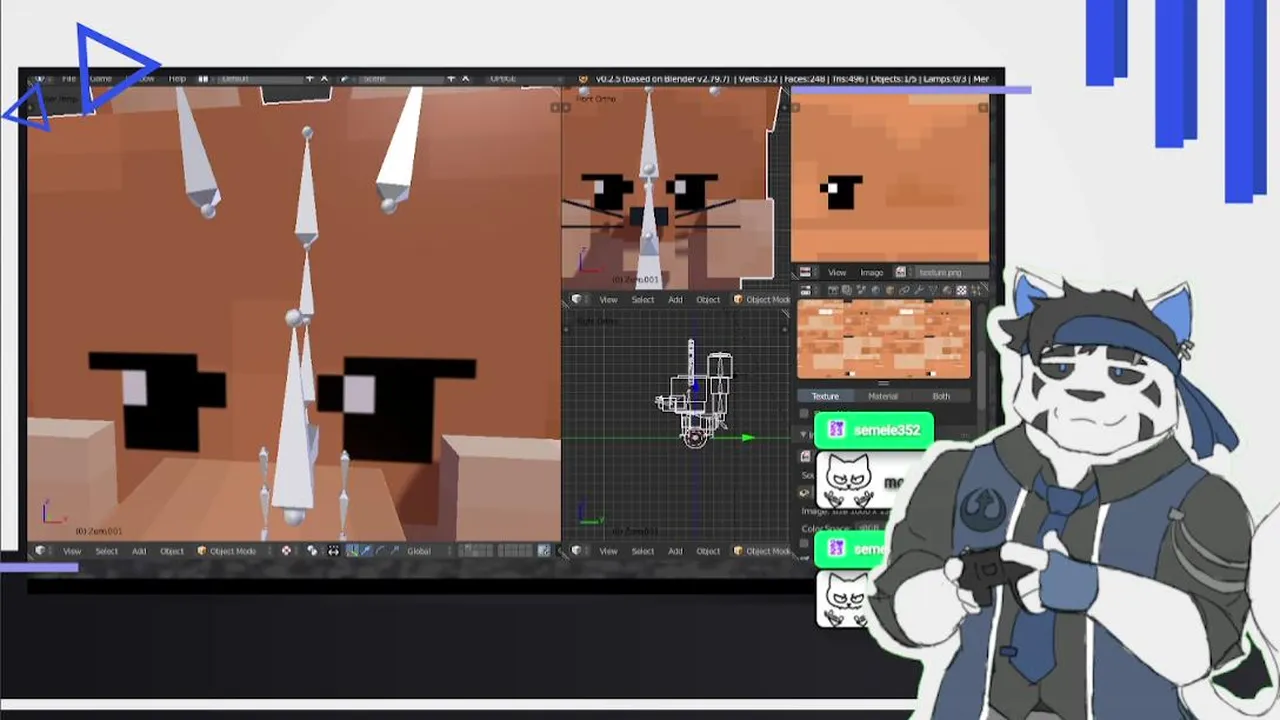Open the Object Data properties tab icon

point(933,290)
